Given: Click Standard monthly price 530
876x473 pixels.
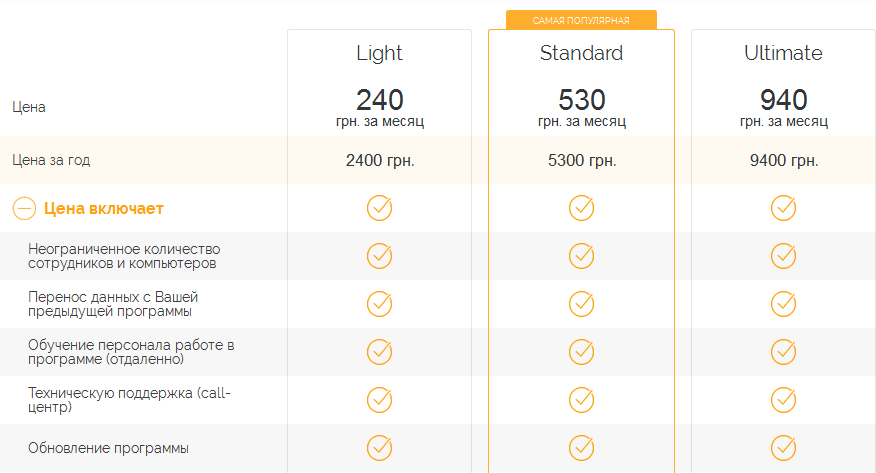Looking at the screenshot, I should pos(581,100).
